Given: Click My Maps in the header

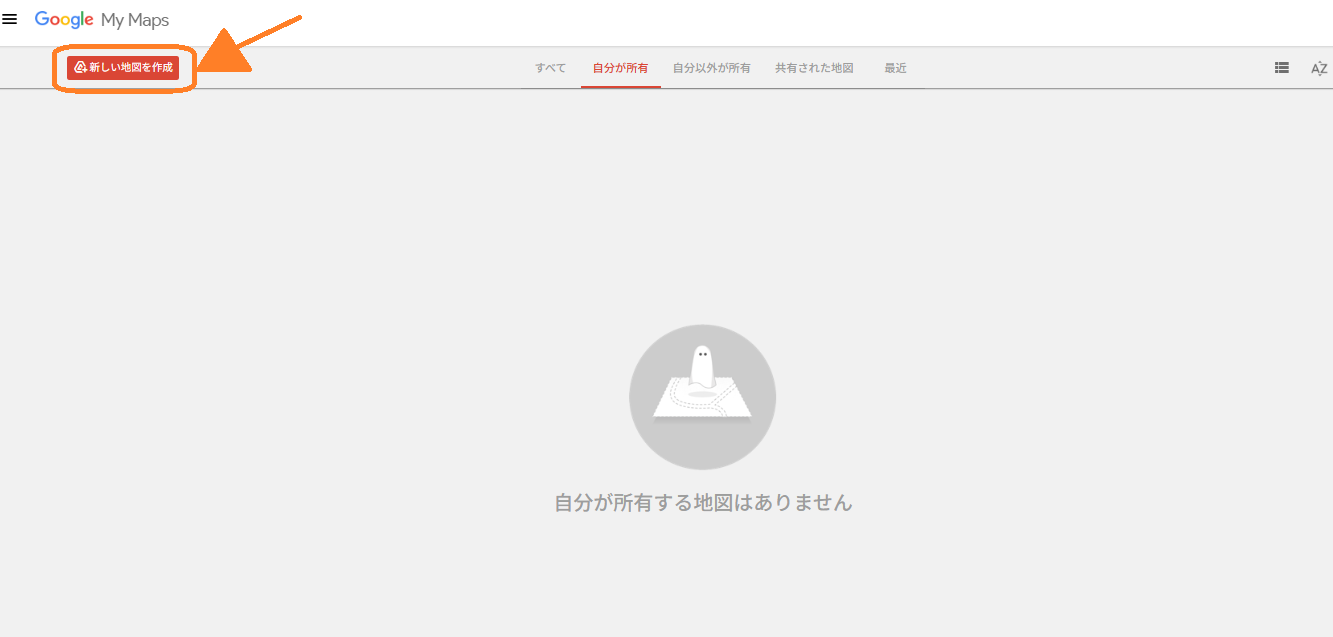Looking at the screenshot, I should click(135, 18).
